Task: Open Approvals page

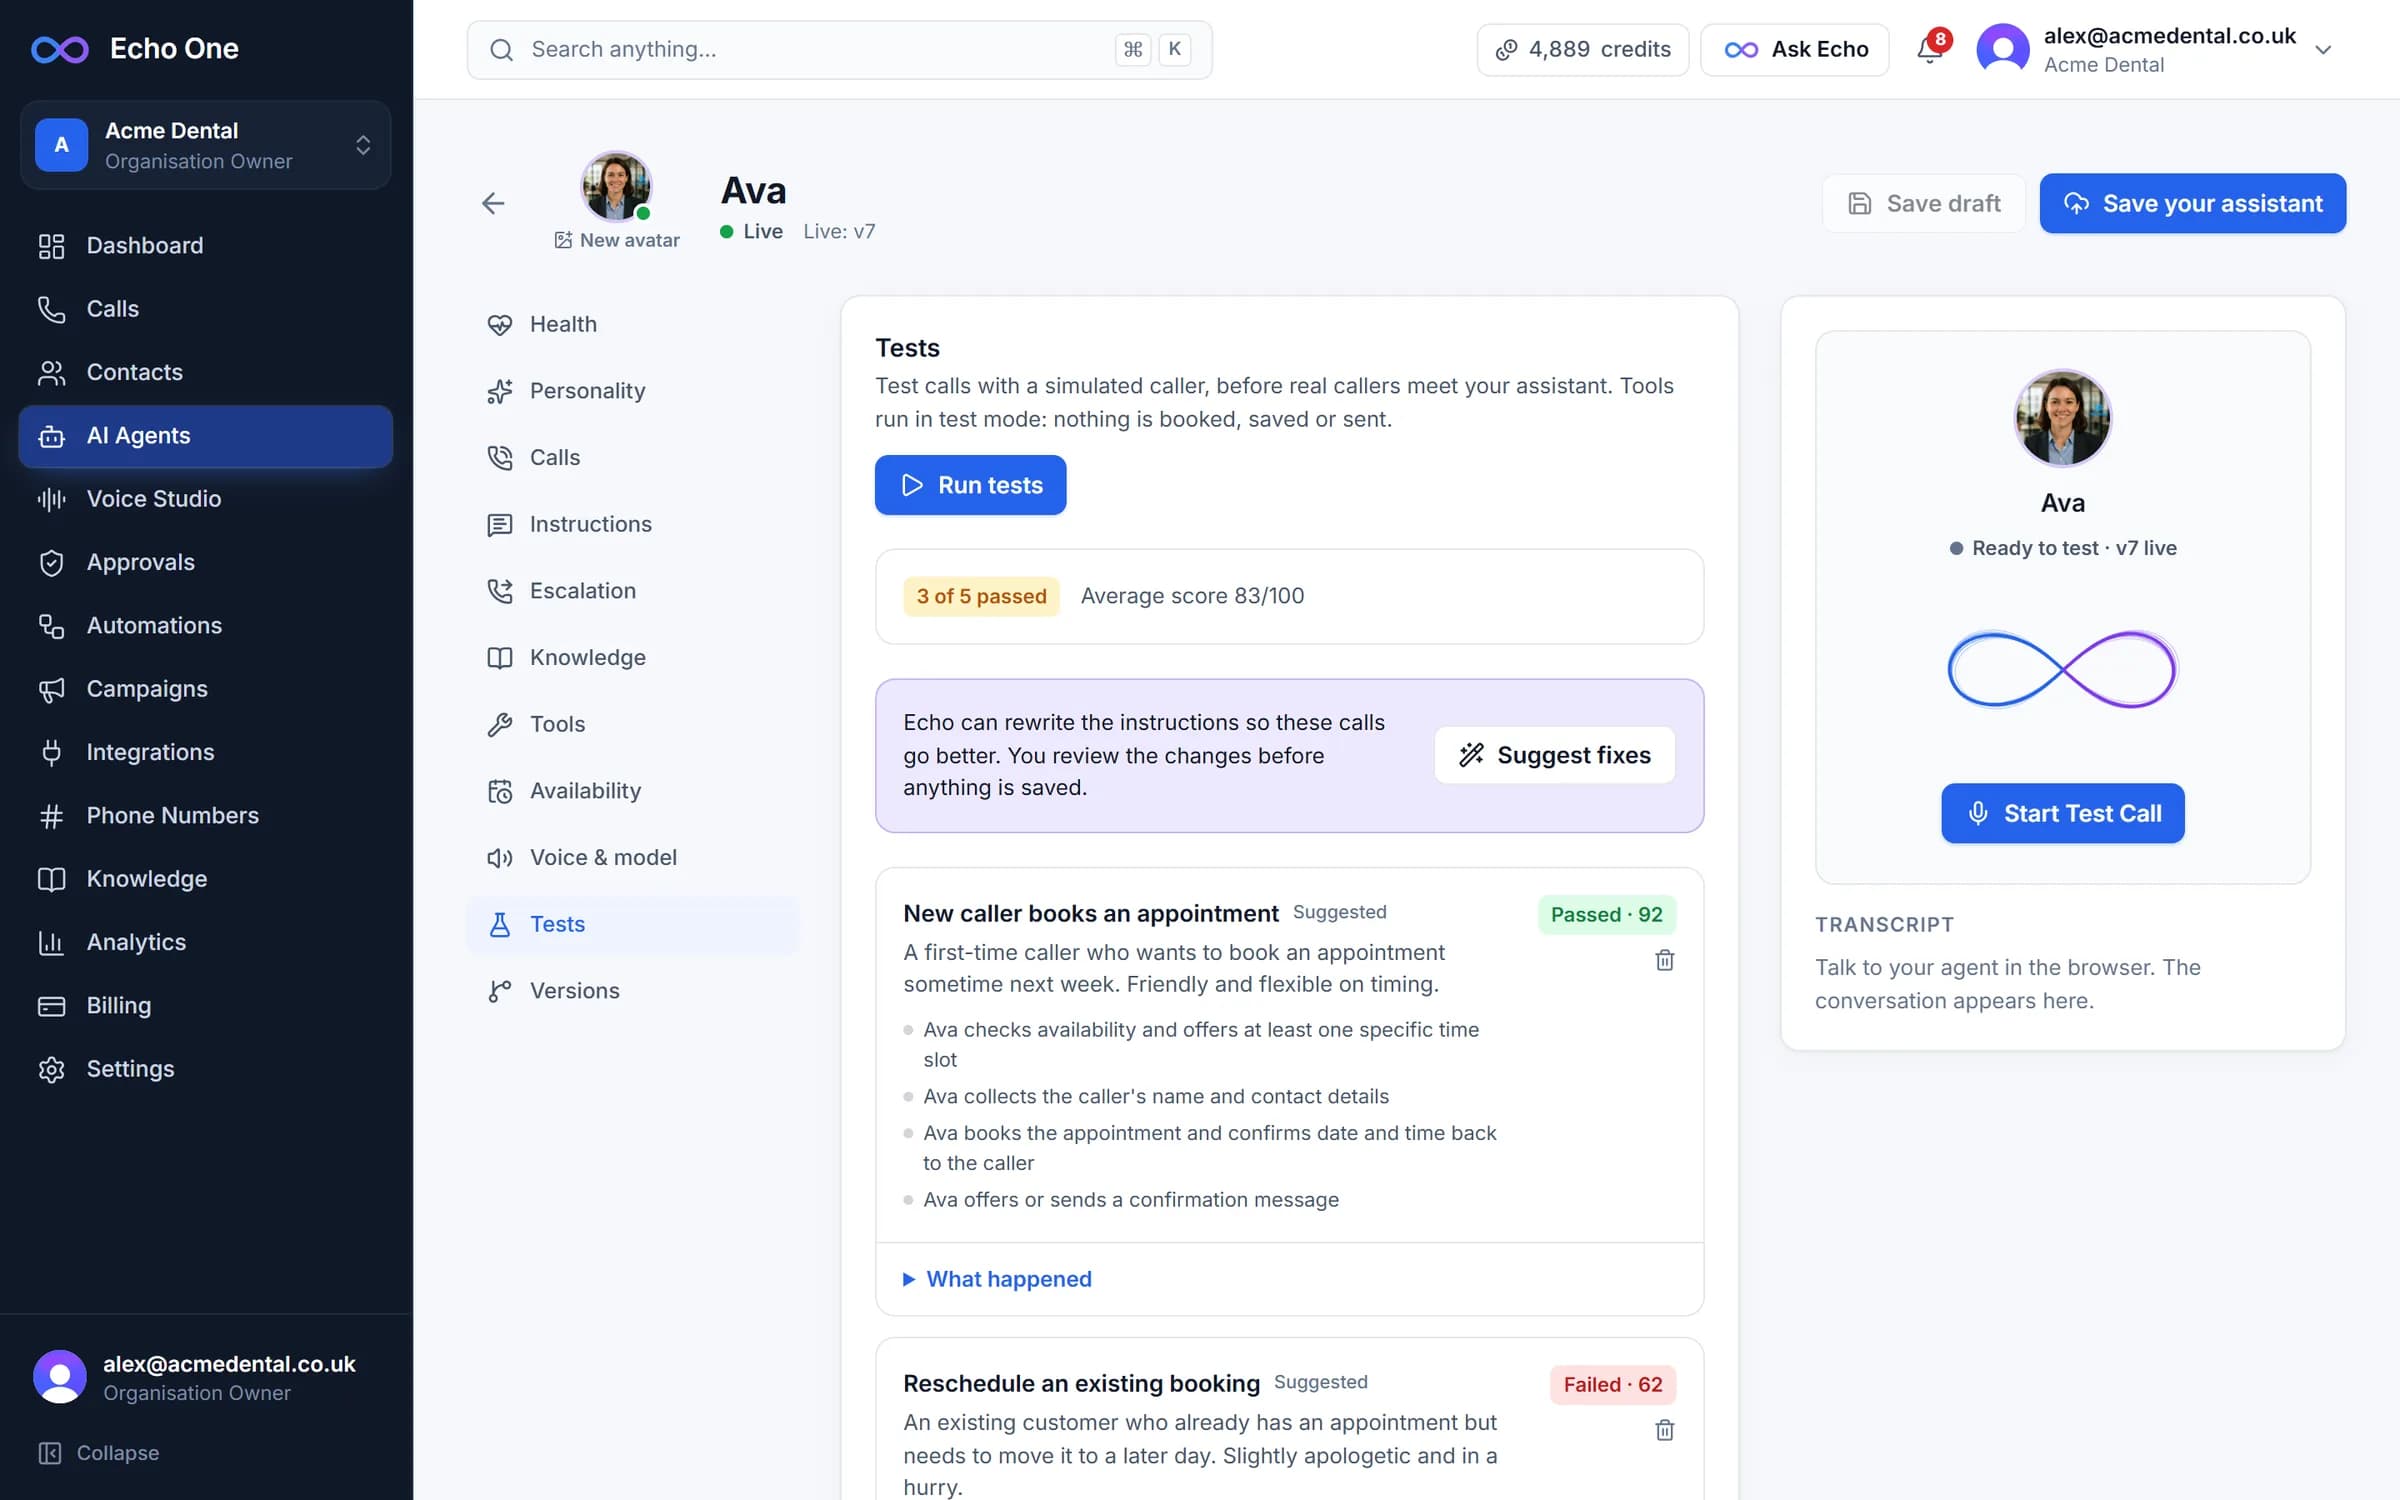Action: coord(205,562)
